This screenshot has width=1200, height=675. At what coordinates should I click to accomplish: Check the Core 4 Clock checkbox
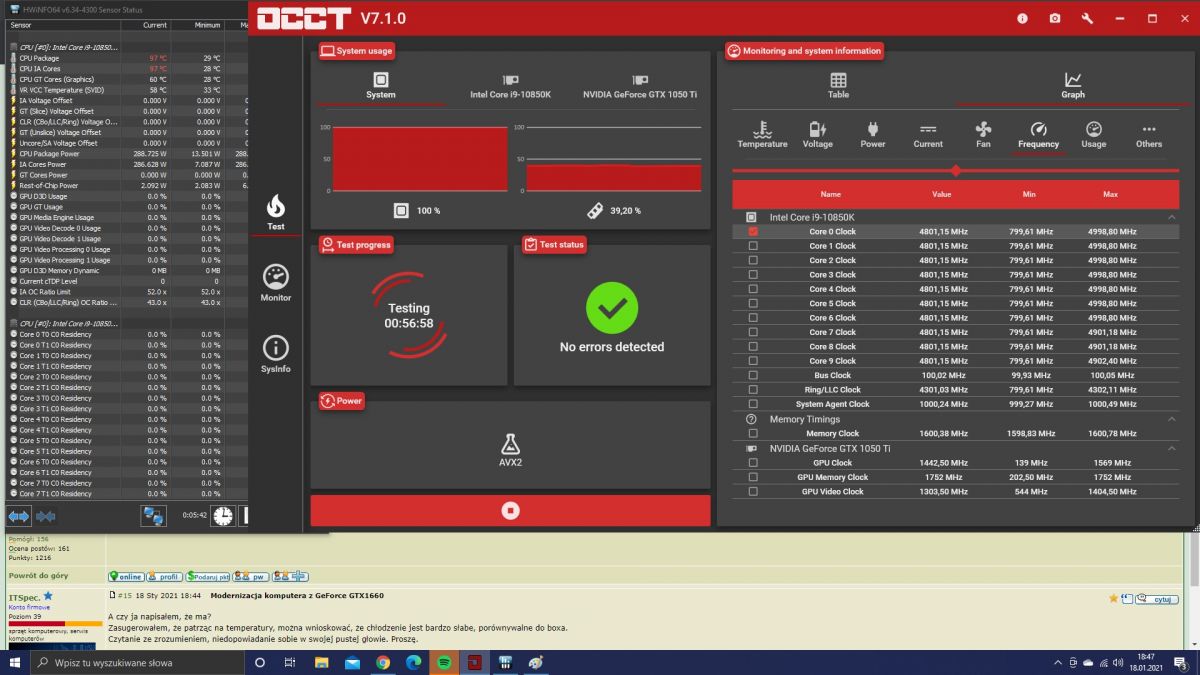click(x=753, y=289)
